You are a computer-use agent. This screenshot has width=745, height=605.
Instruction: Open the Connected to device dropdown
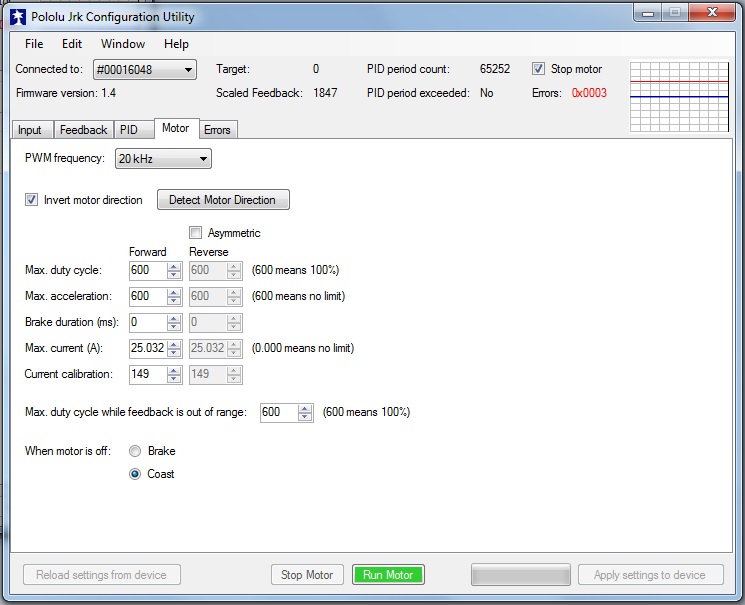click(x=145, y=70)
